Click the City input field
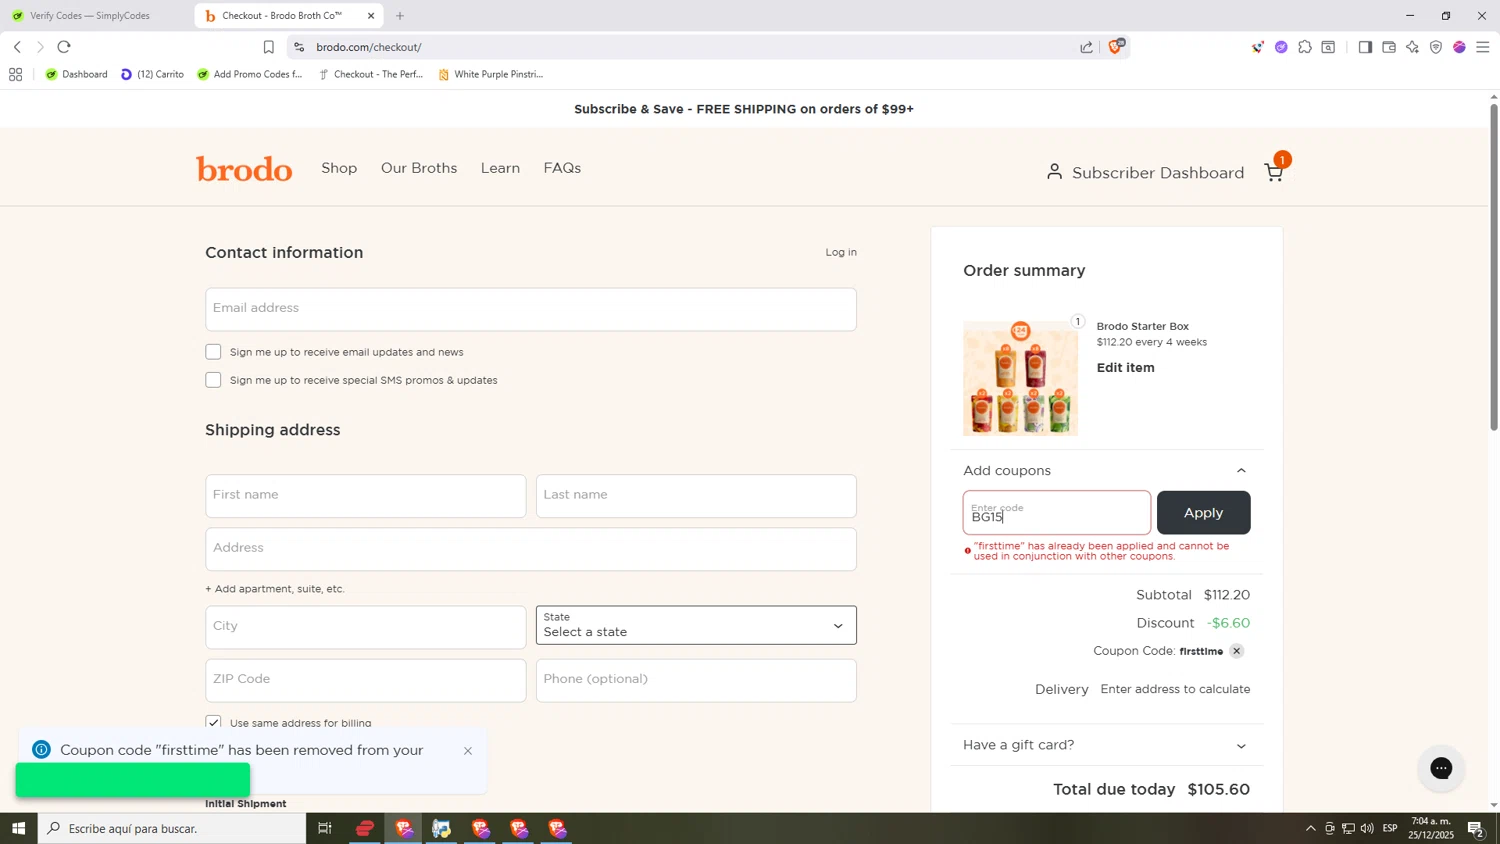1500x844 pixels. click(x=365, y=627)
